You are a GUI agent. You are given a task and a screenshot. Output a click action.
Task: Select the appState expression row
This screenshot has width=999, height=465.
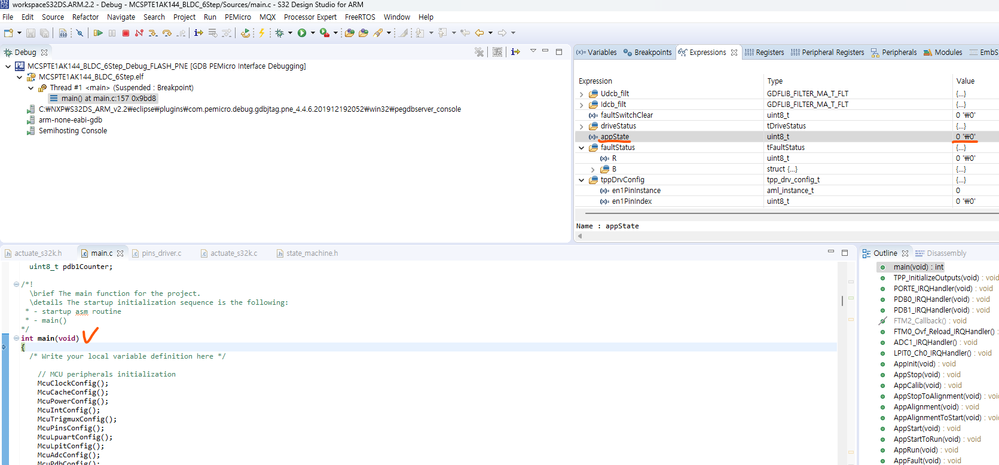pos(786,137)
